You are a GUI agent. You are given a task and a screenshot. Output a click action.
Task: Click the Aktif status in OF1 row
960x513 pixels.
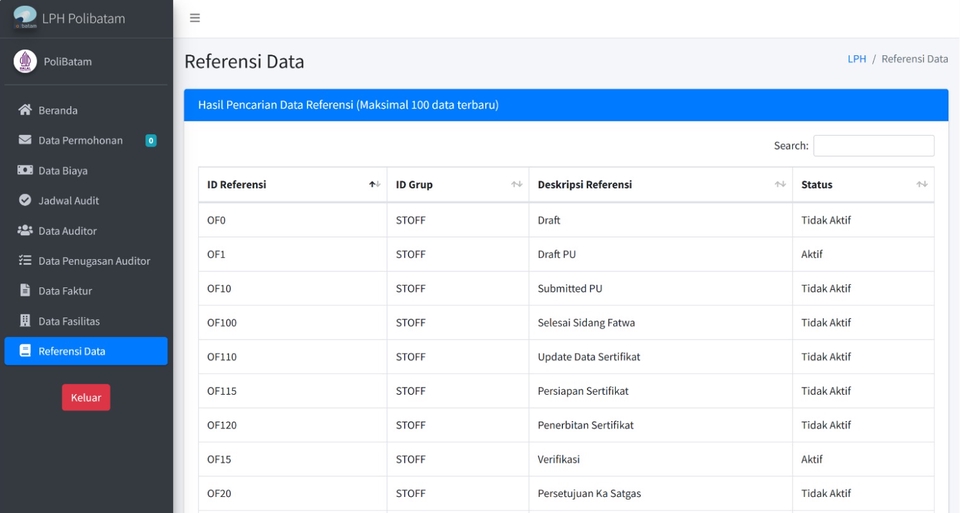863,254
